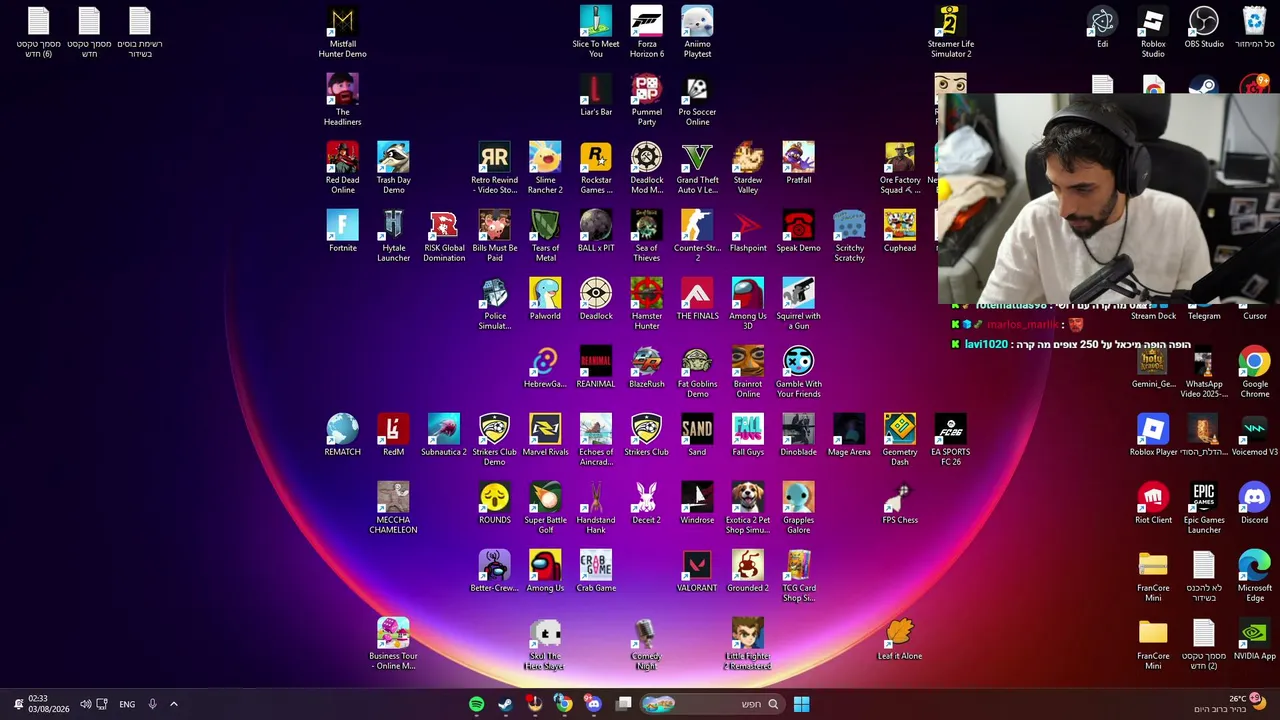Open the taskbar volume control
Image resolution: width=1280 pixels, height=720 pixels.
pos(85,704)
